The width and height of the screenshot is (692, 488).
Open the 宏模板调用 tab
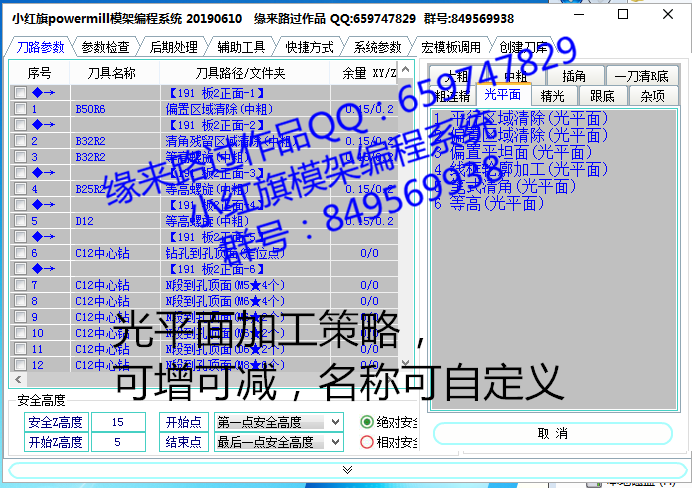451,47
